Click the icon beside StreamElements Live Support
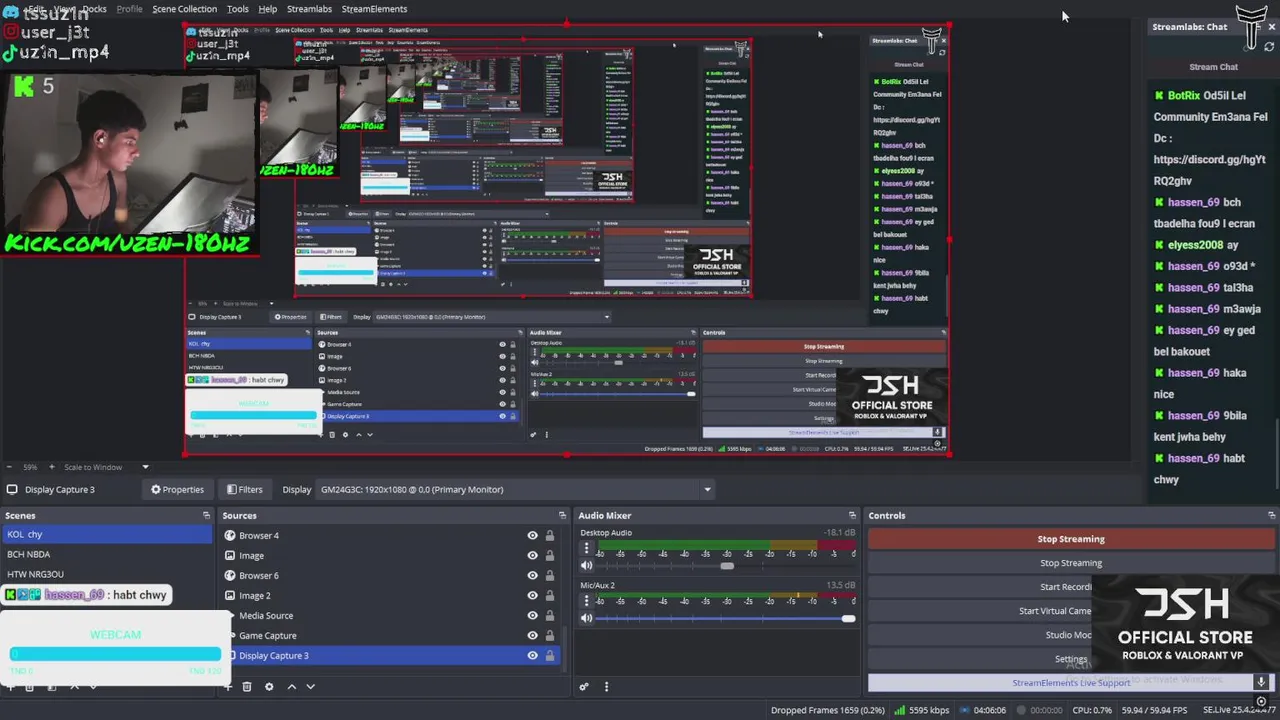 pos(1262,683)
